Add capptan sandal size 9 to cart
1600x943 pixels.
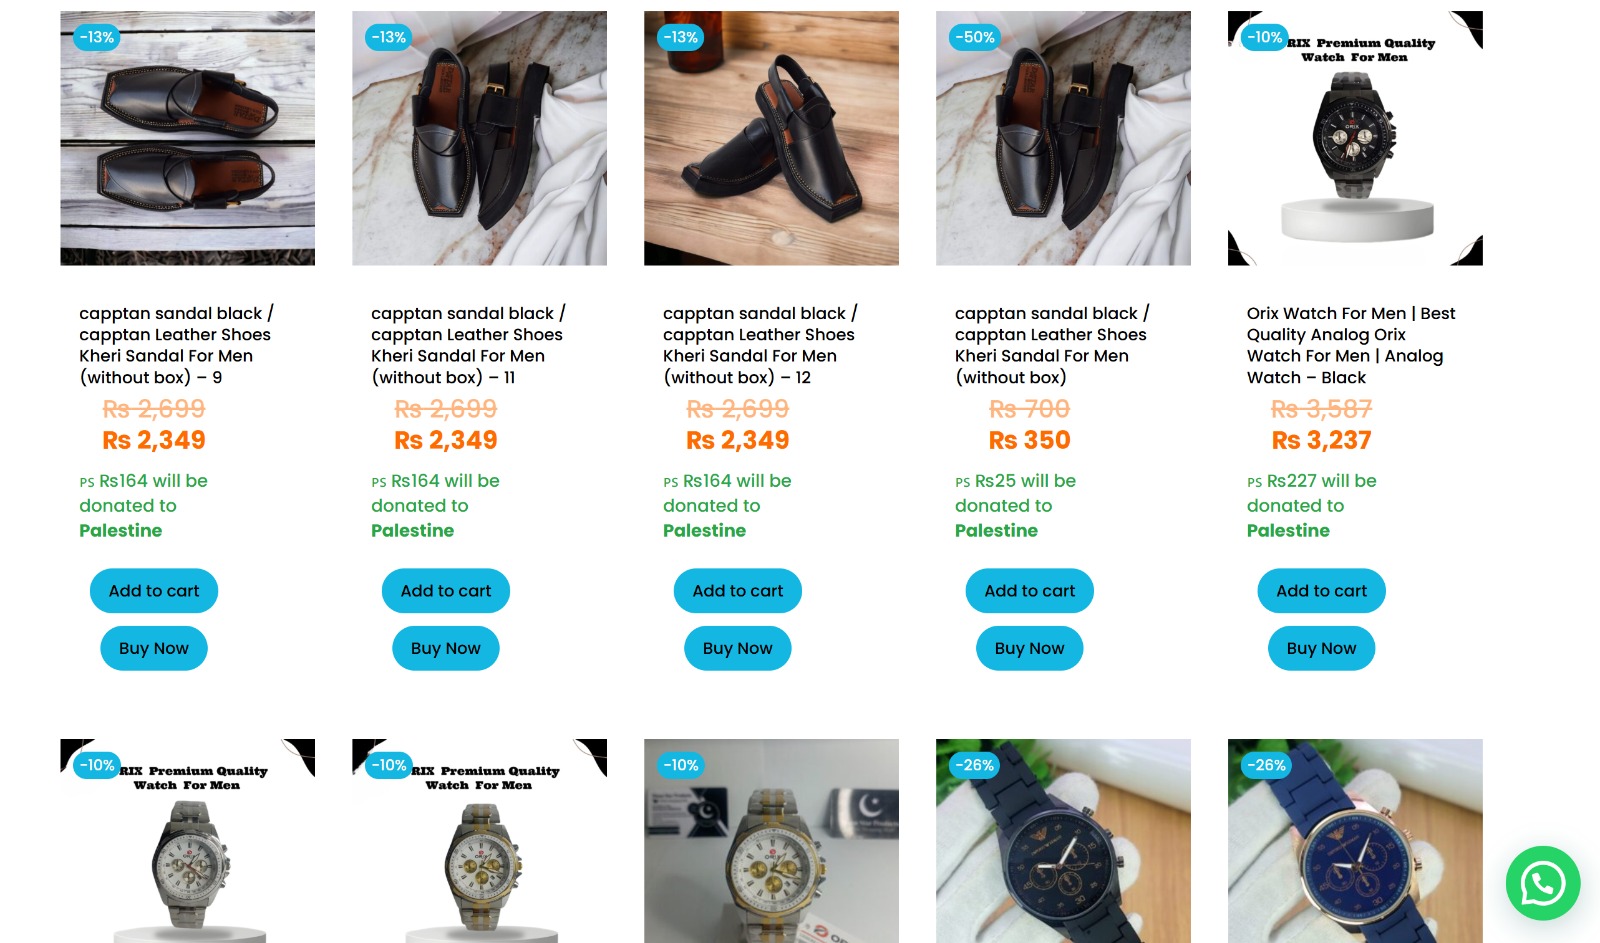click(x=154, y=591)
